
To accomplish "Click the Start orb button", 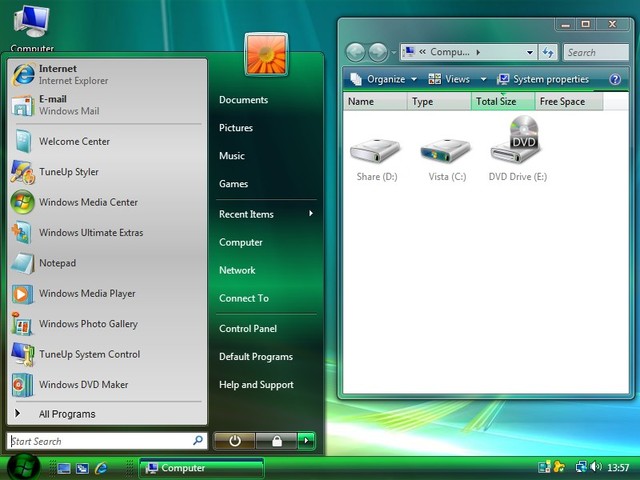I will (x=24, y=468).
